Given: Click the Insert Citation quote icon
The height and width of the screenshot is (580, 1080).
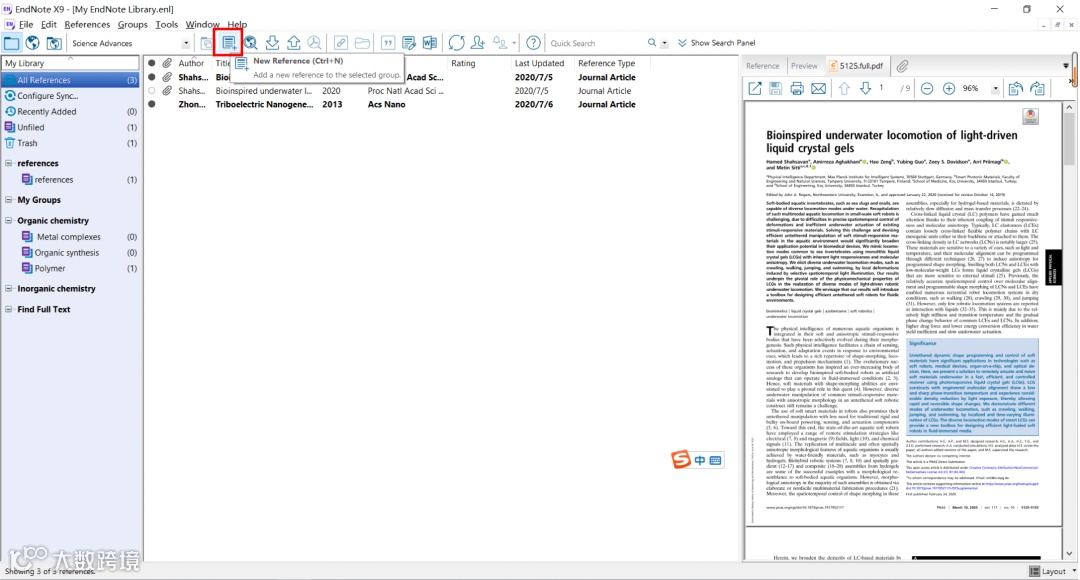Looking at the screenshot, I should point(388,43).
